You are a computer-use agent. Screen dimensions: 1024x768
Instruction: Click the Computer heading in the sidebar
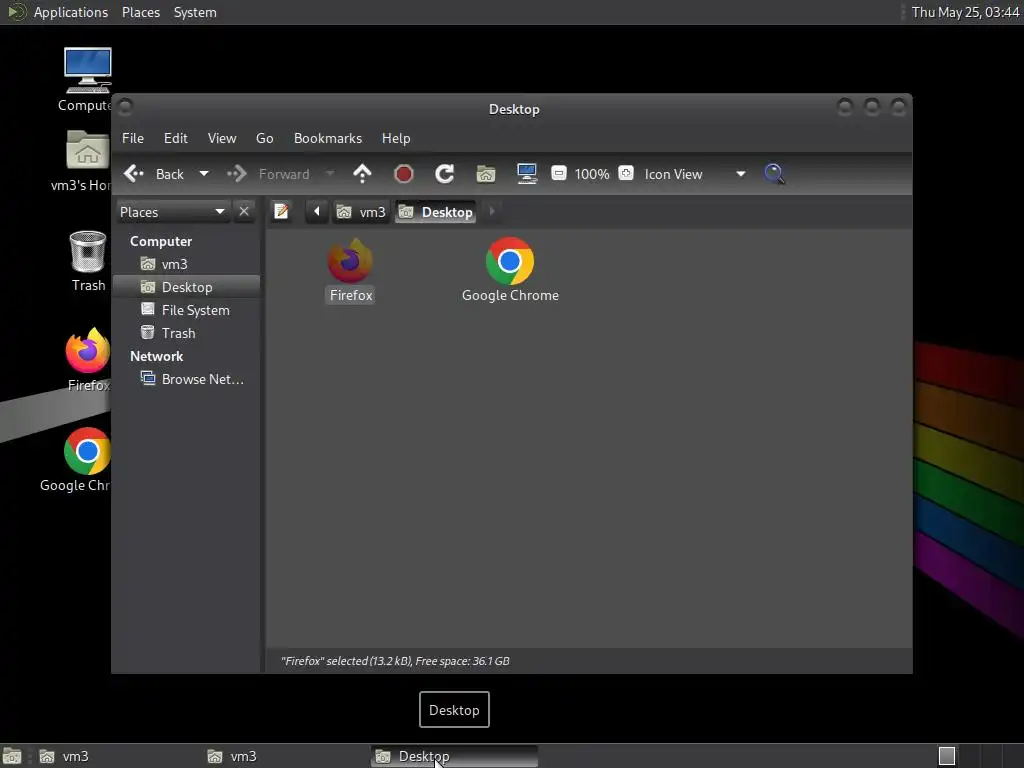(161, 242)
